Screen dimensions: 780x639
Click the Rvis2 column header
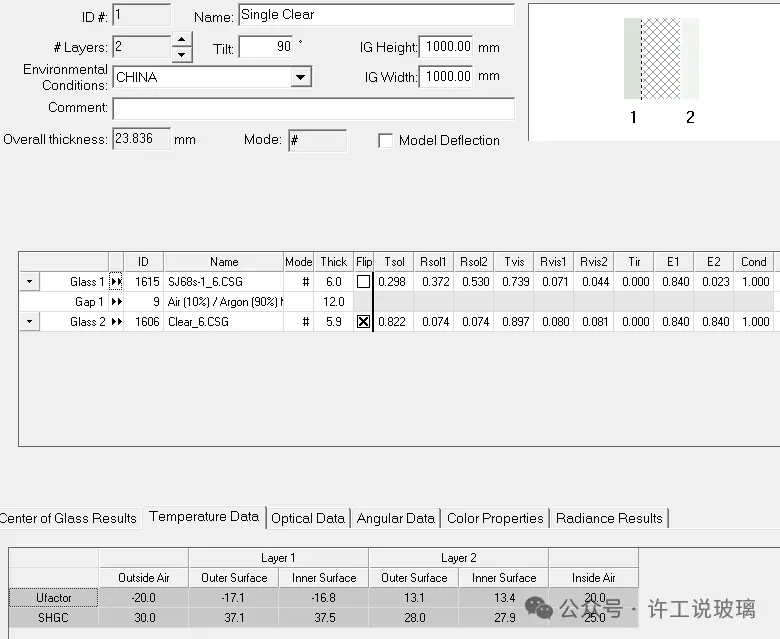click(x=594, y=262)
